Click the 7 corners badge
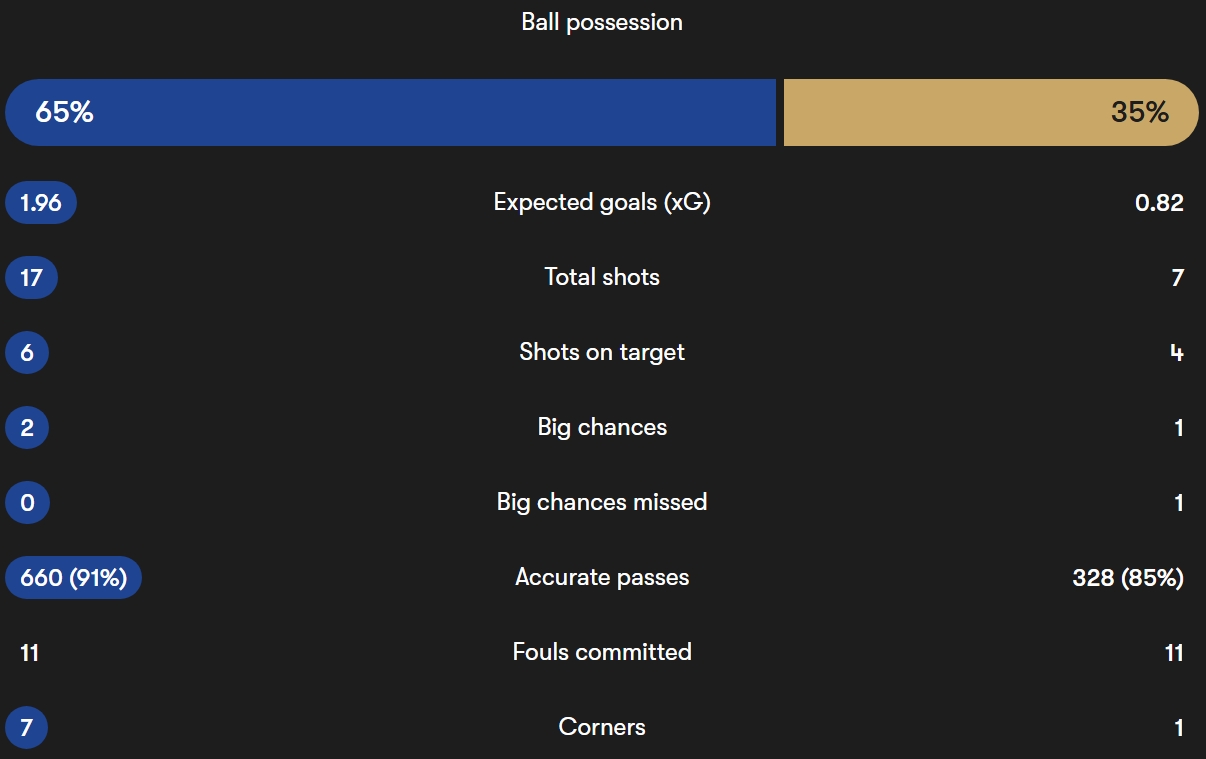The height and width of the screenshot is (759, 1206). (27, 727)
